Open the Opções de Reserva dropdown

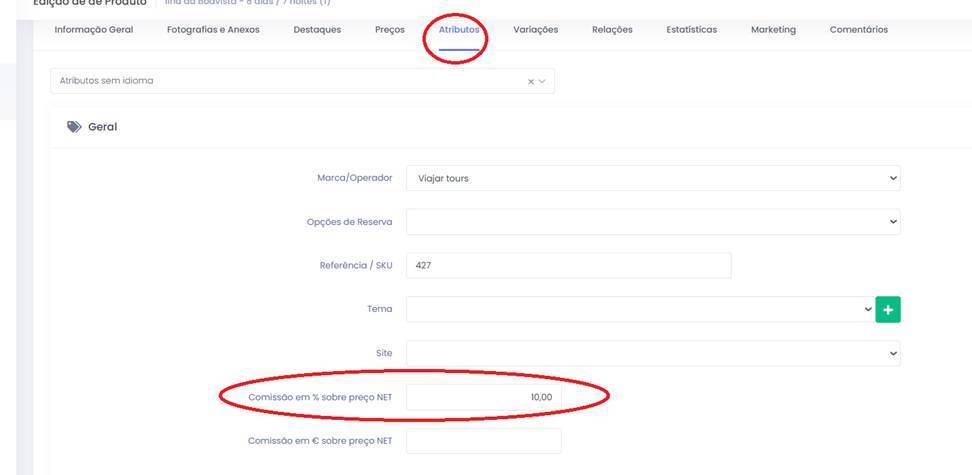(x=652, y=222)
